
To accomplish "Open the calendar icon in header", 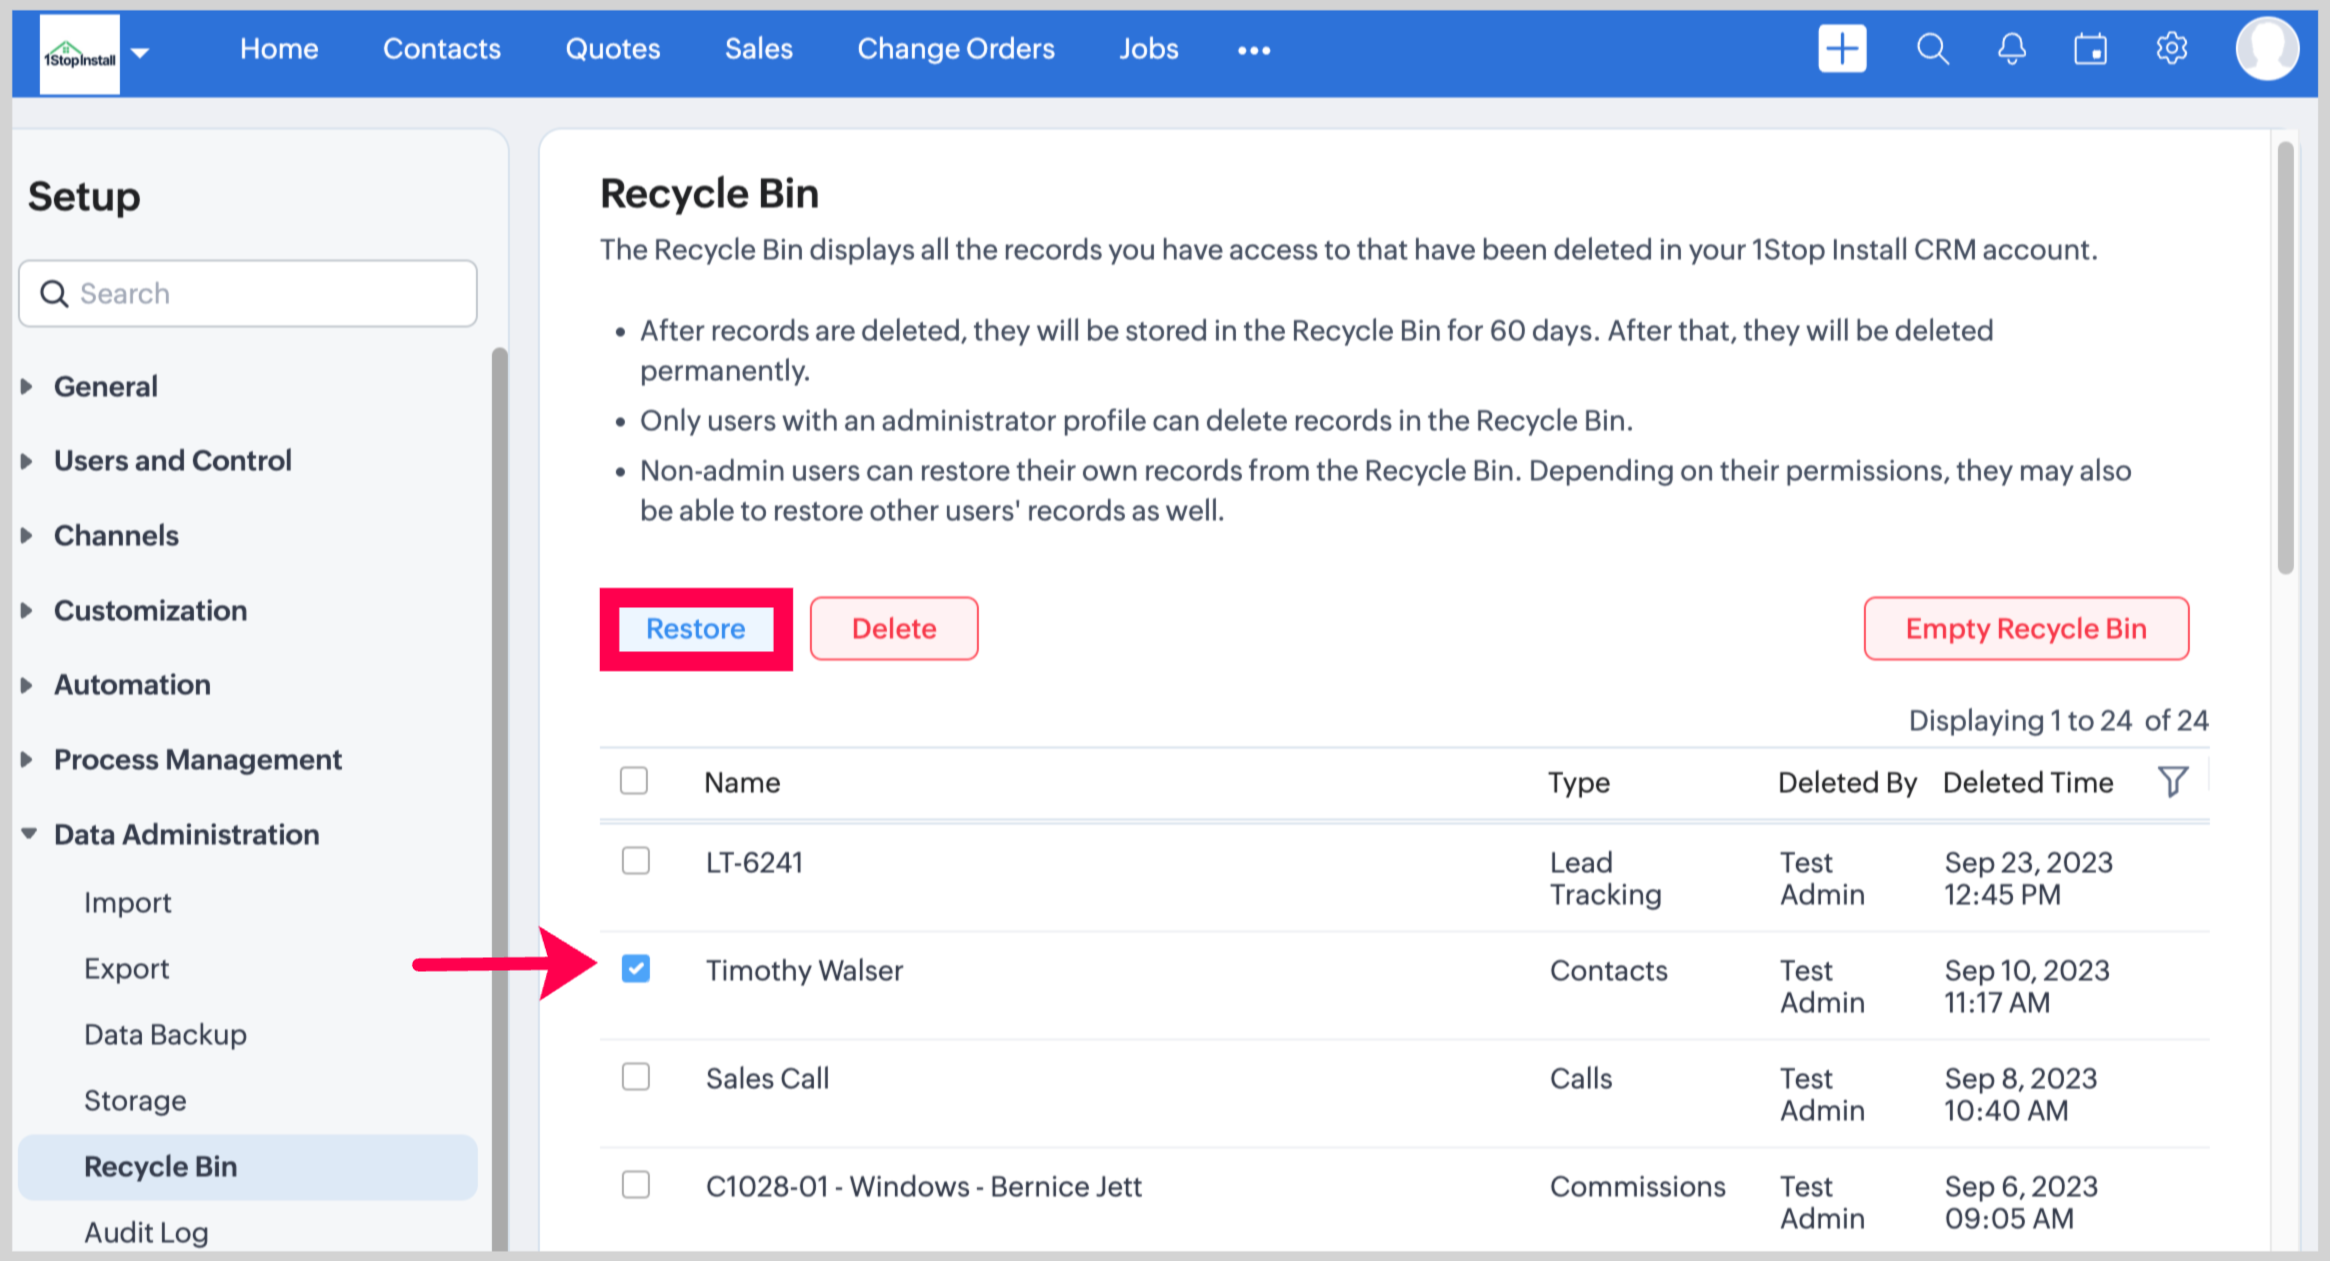I will tap(2090, 49).
